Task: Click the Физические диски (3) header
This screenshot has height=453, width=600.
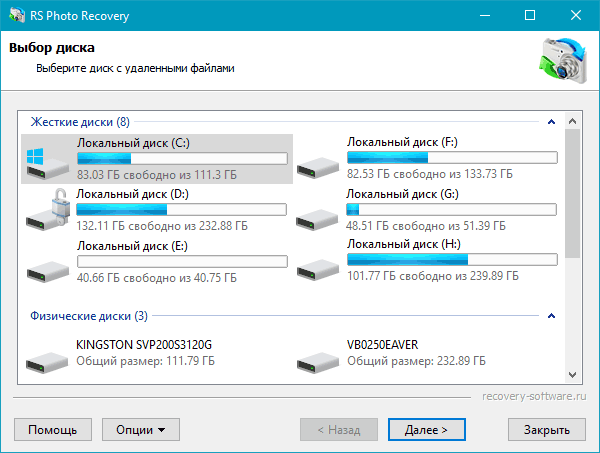Action: pyautogui.click(x=89, y=316)
